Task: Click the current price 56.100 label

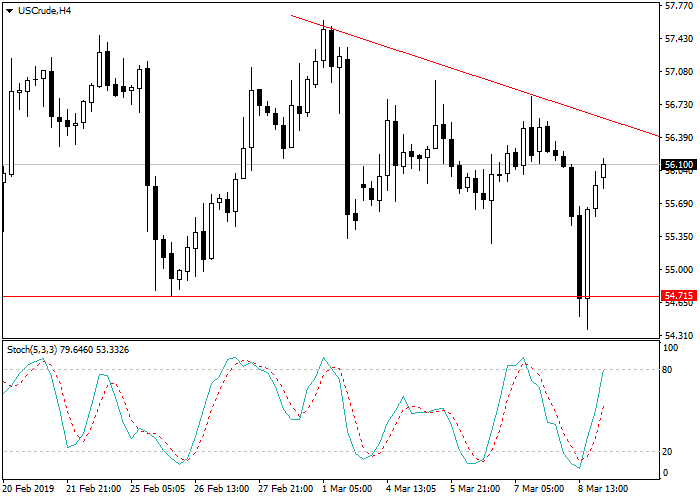Action: (679, 165)
